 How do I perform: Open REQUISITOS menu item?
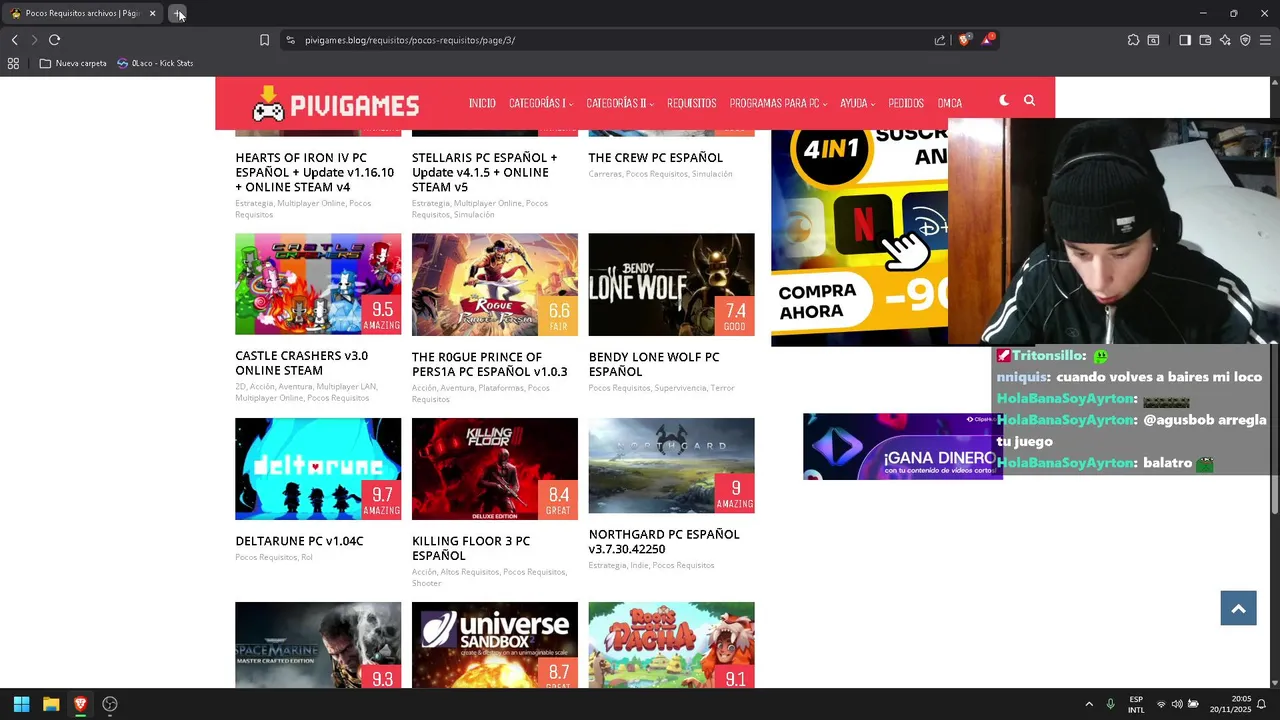[x=692, y=103]
